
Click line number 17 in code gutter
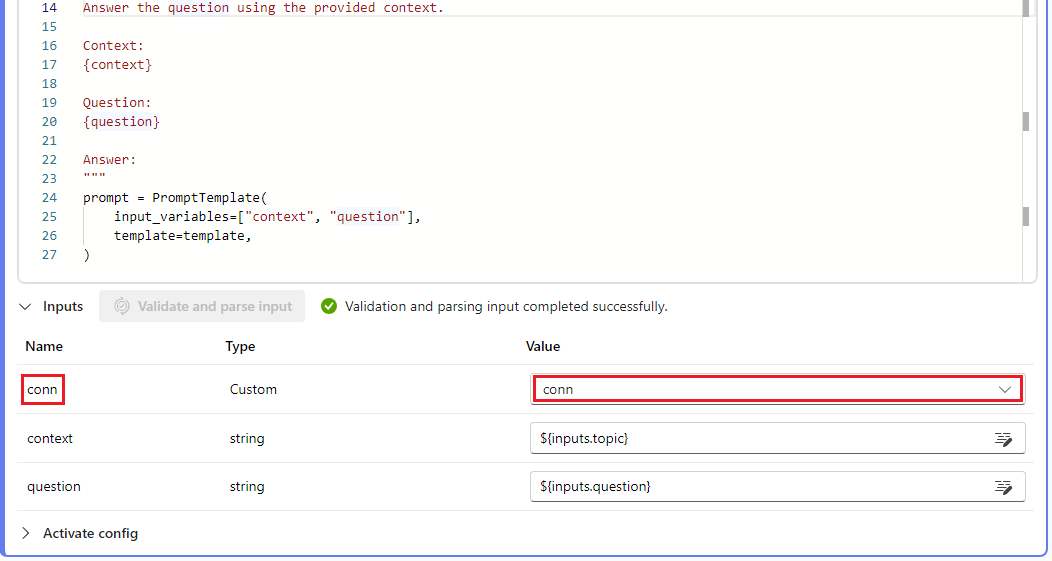(x=50, y=65)
